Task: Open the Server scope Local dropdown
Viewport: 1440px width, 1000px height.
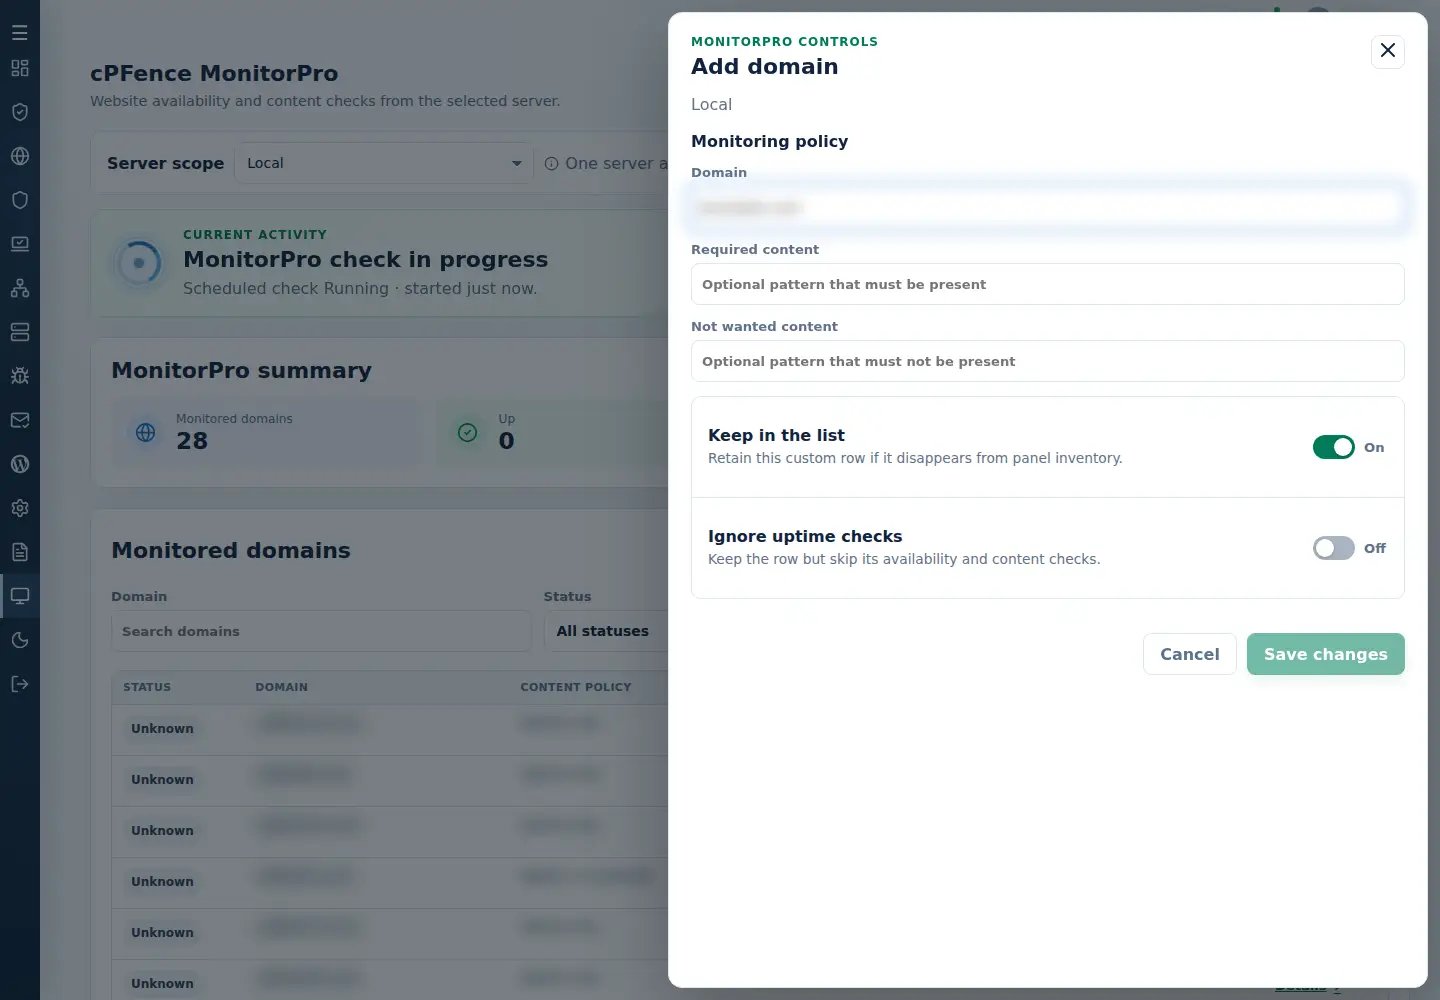Action: coord(384,163)
